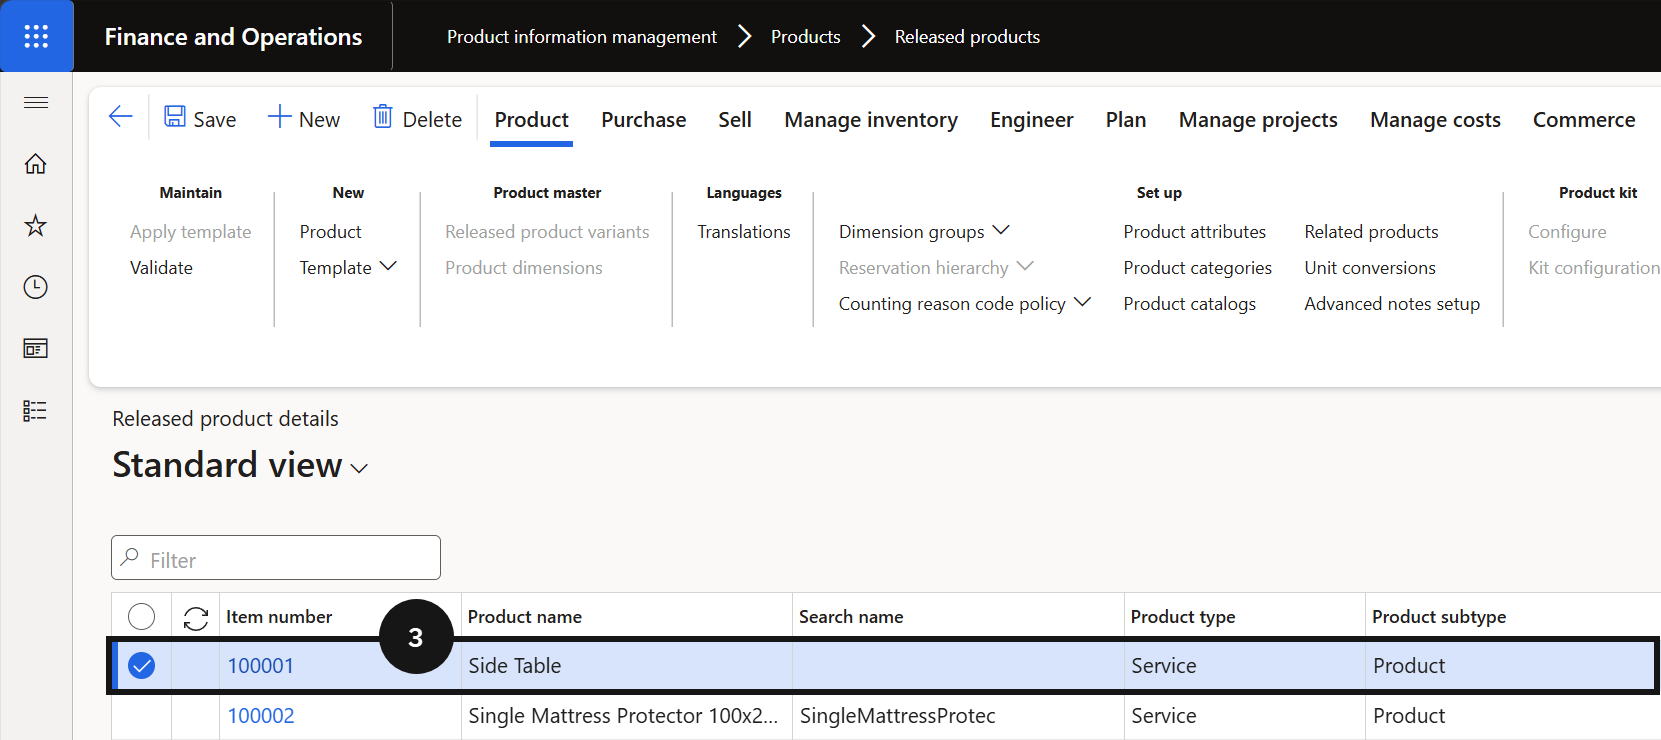
Task: Click the back arrow icon
Action: (120, 117)
